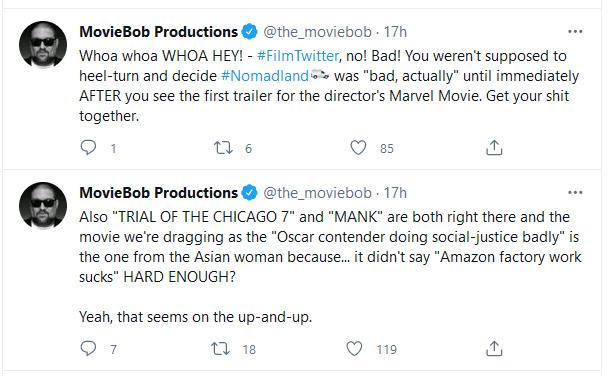Open @the_moviebob handle on the first tweet
This screenshot has height=376, width=615.
coord(317,32)
